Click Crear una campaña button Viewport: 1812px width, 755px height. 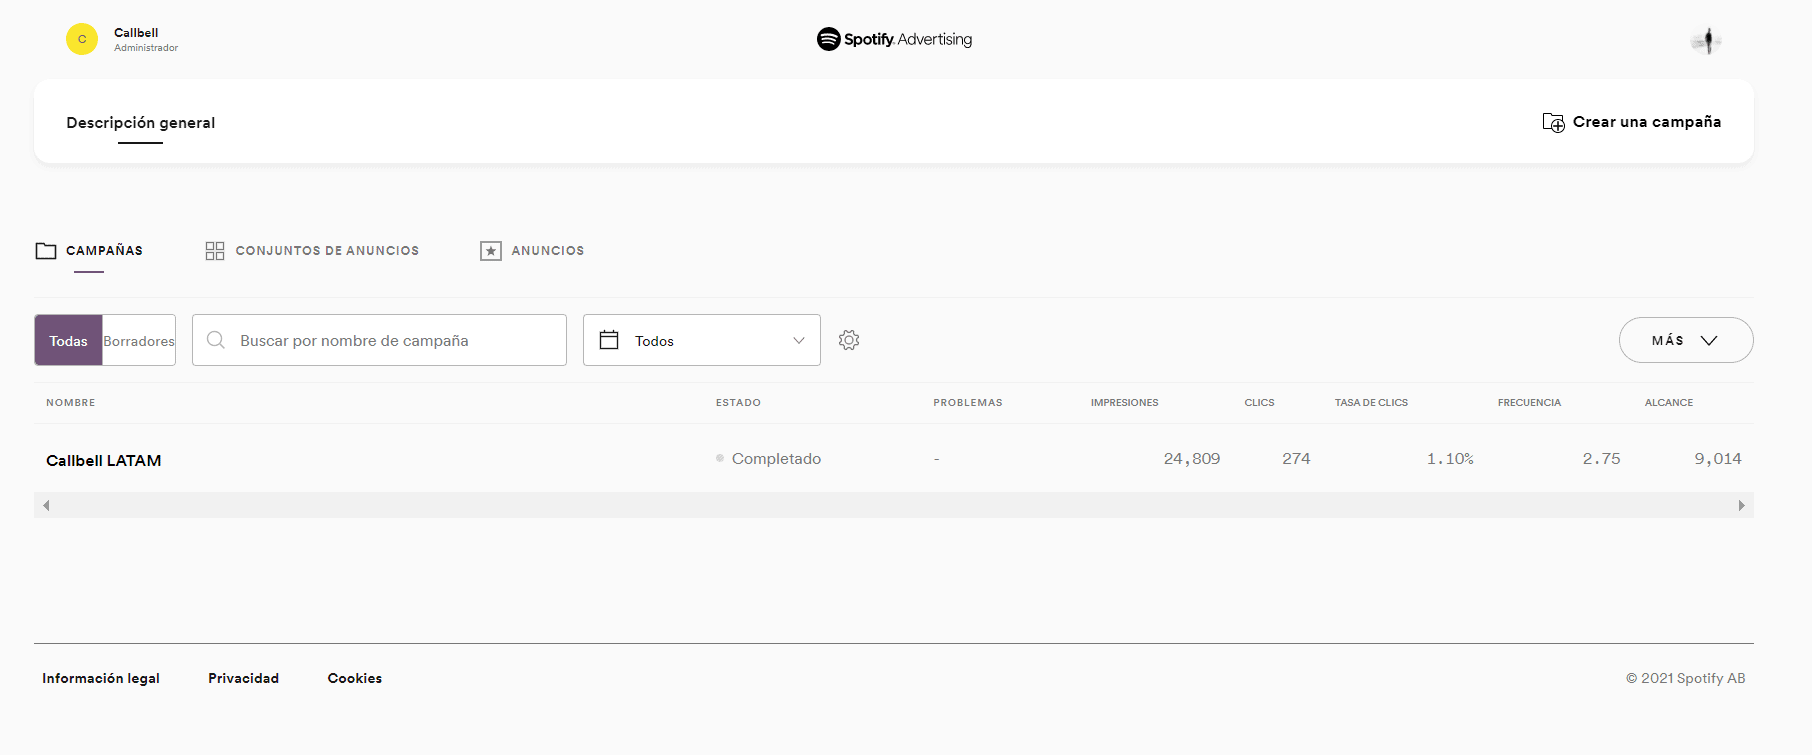coord(1632,122)
